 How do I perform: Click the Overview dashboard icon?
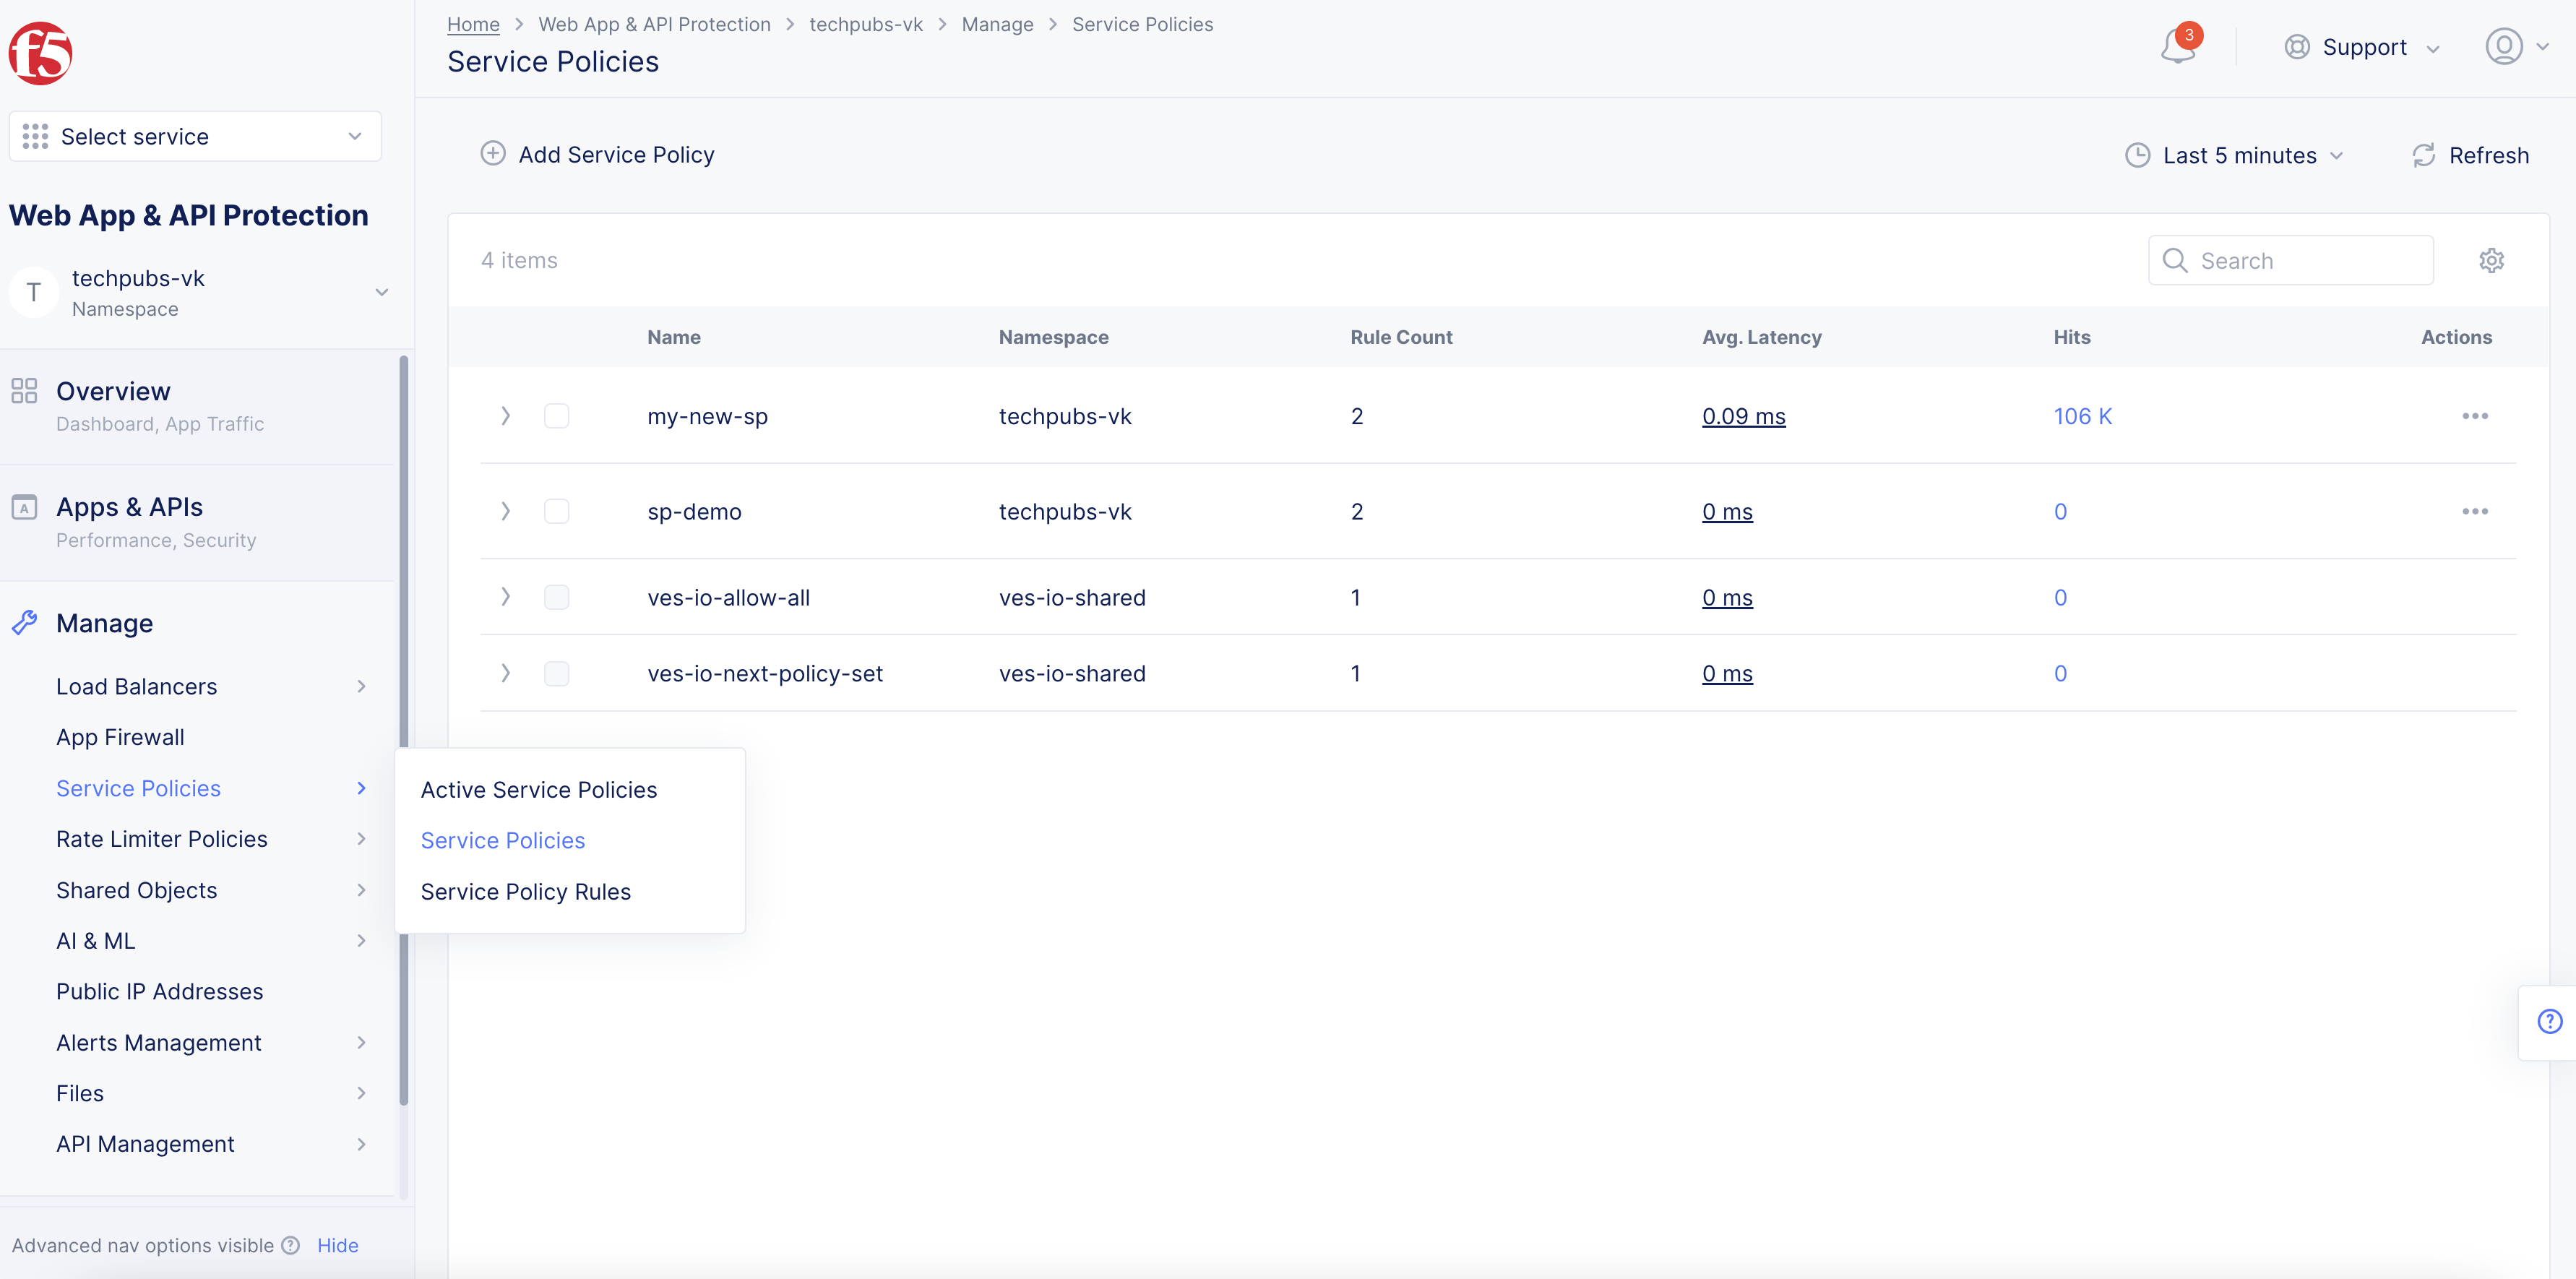point(24,391)
